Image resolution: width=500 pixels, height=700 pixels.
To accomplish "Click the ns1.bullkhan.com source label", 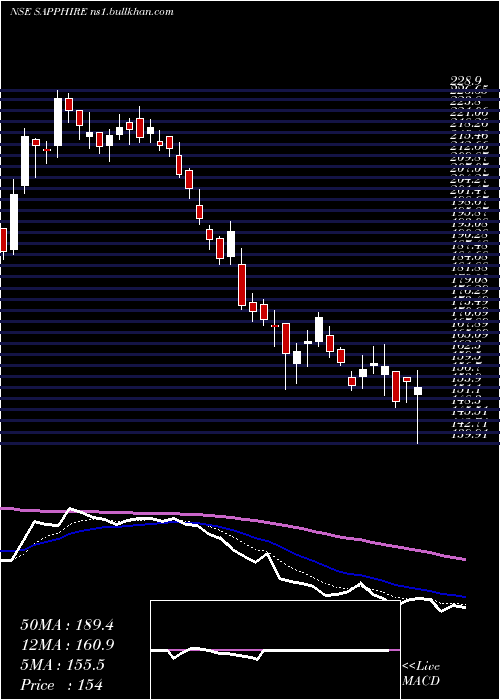I will 131,12.
